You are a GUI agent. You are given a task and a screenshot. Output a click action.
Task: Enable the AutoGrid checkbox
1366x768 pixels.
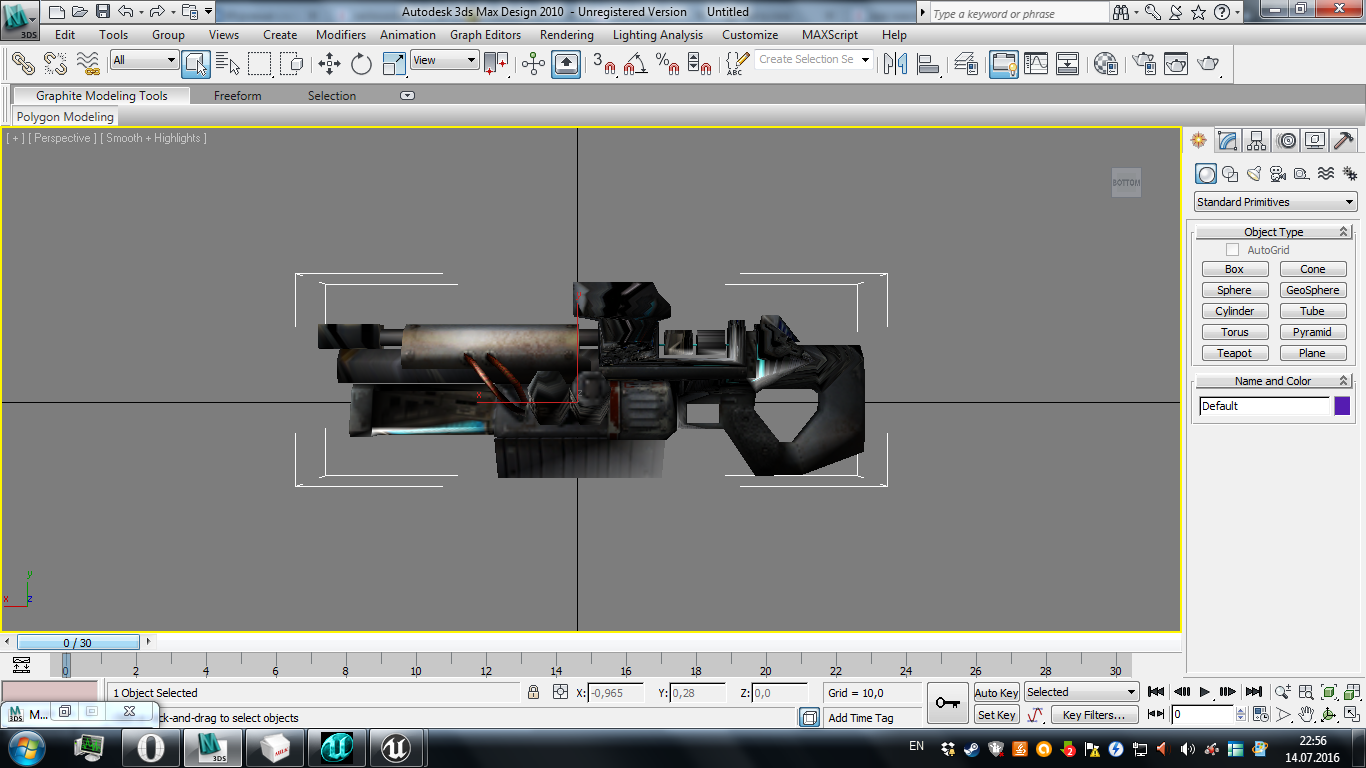(x=1233, y=250)
